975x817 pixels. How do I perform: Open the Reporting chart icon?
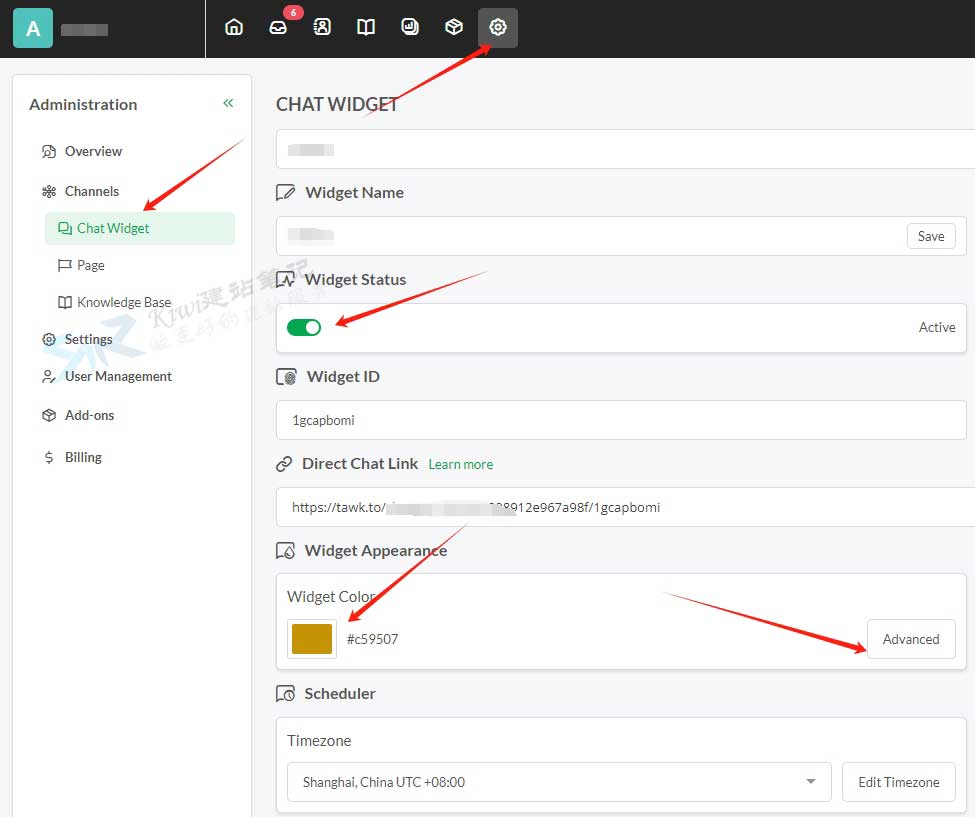pyautogui.click(x=410, y=28)
